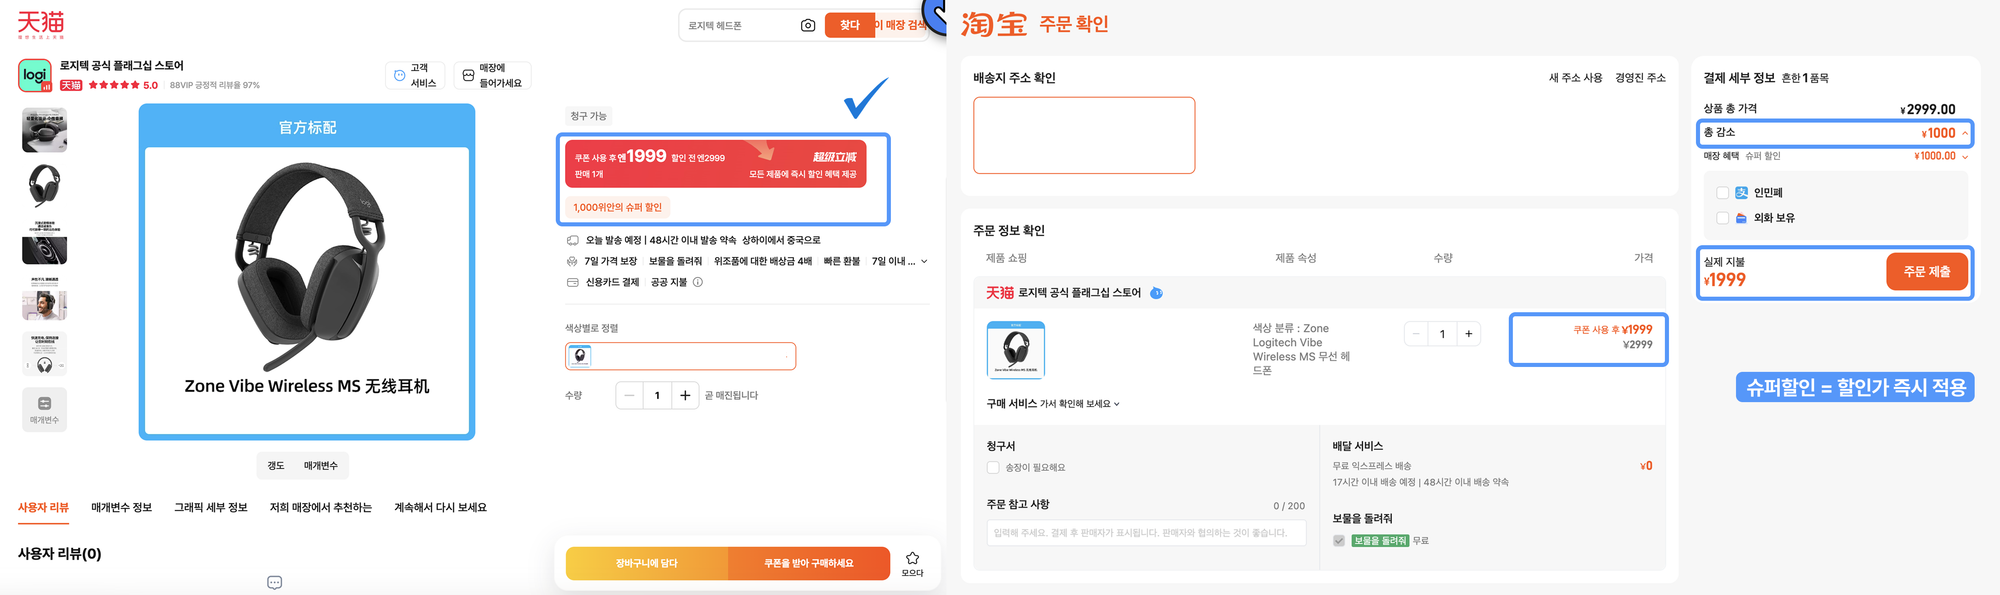Select third thumbnail showing earcup close-up

click(x=44, y=242)
